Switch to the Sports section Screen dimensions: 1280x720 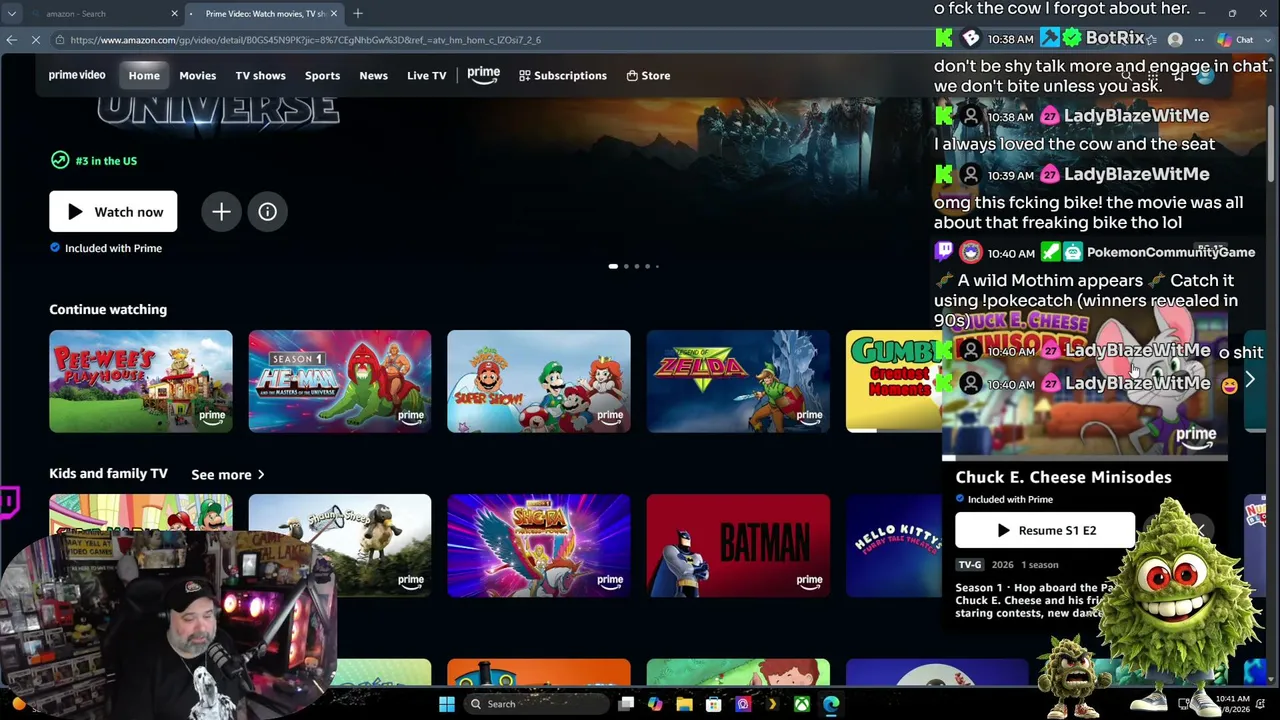coord(322,75)
